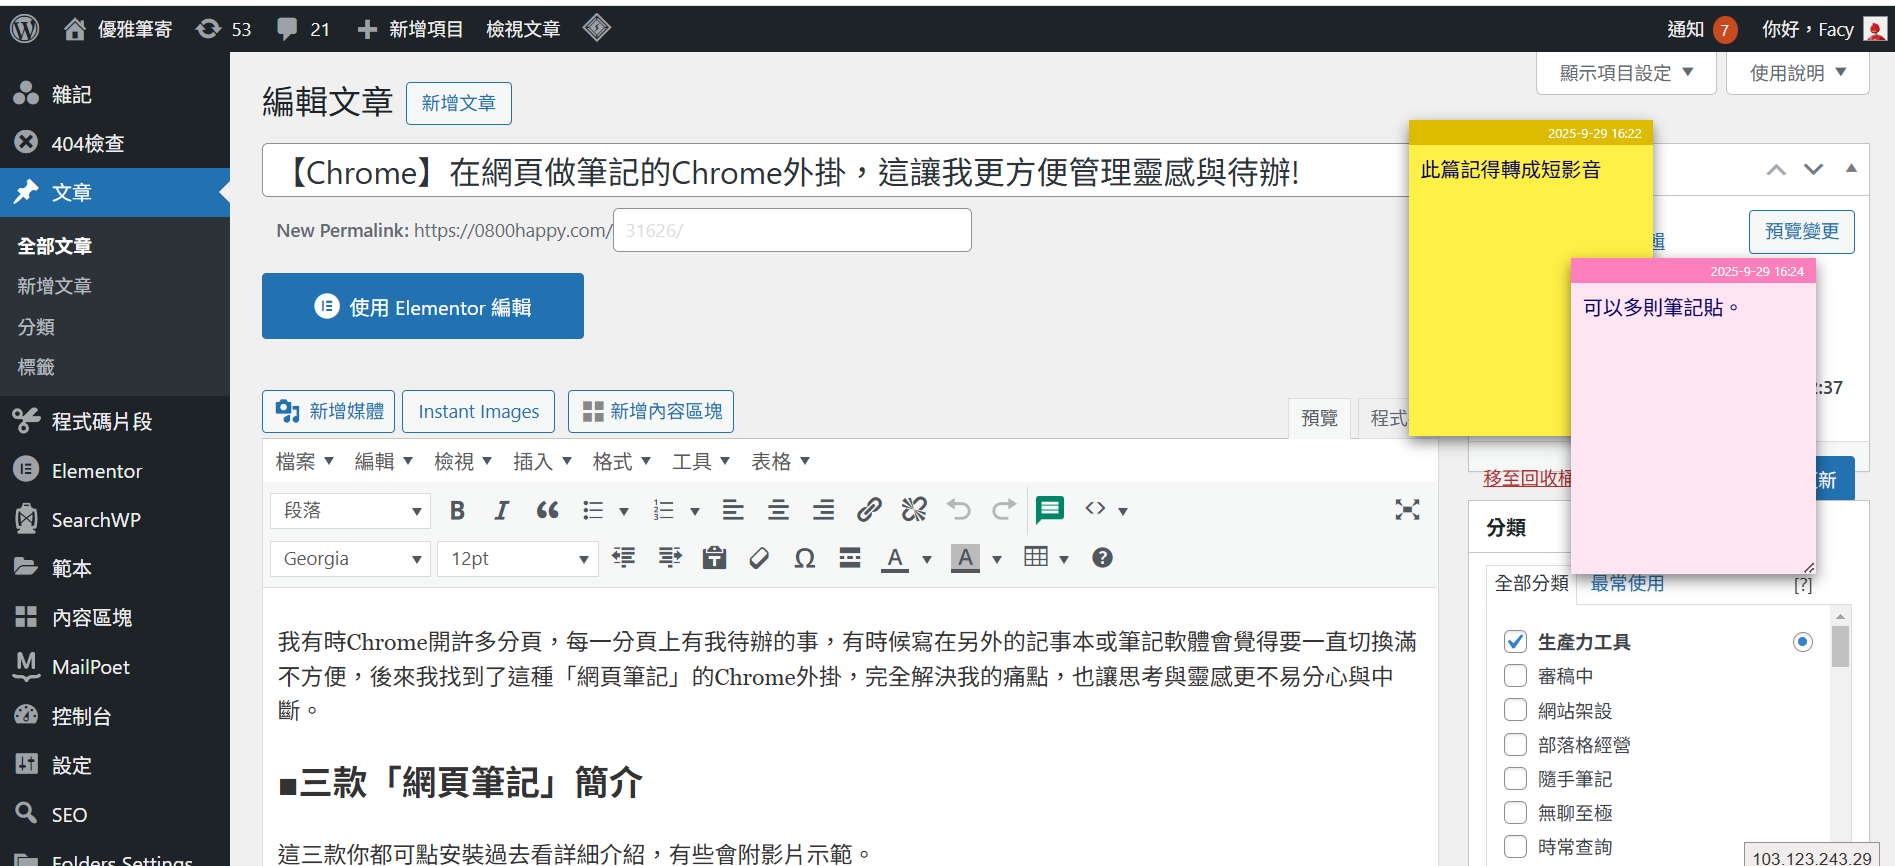
Task: Toggle italic formatting
Action: coord(501,510)
